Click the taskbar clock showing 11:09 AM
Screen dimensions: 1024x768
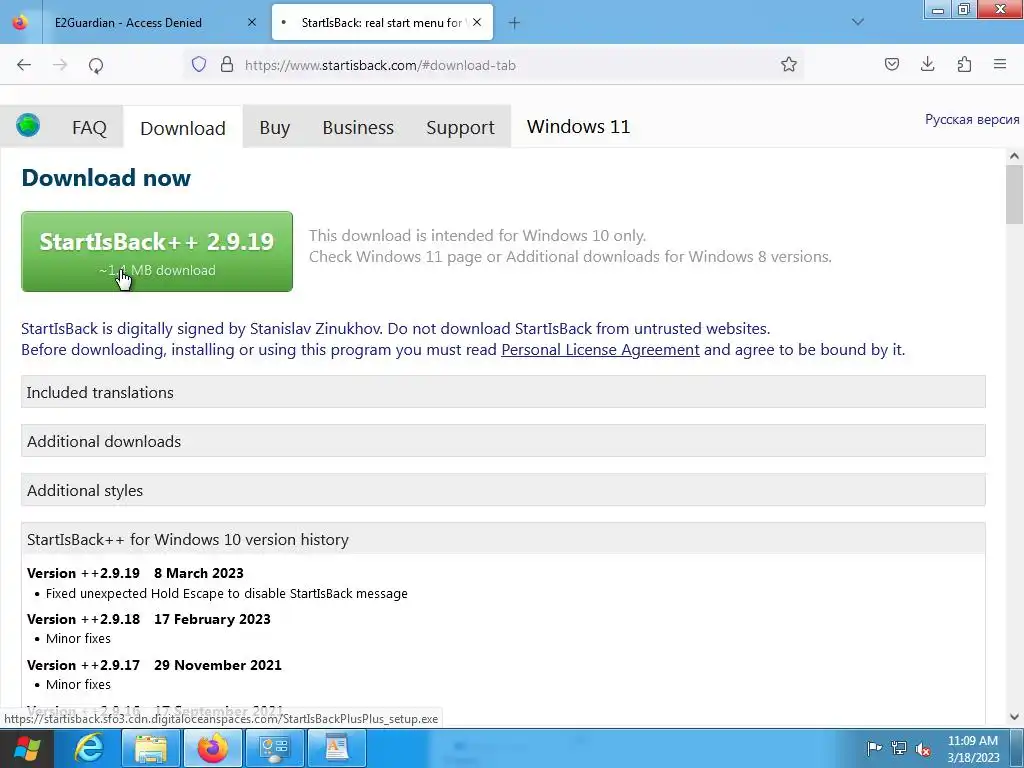tap(973, 749)
